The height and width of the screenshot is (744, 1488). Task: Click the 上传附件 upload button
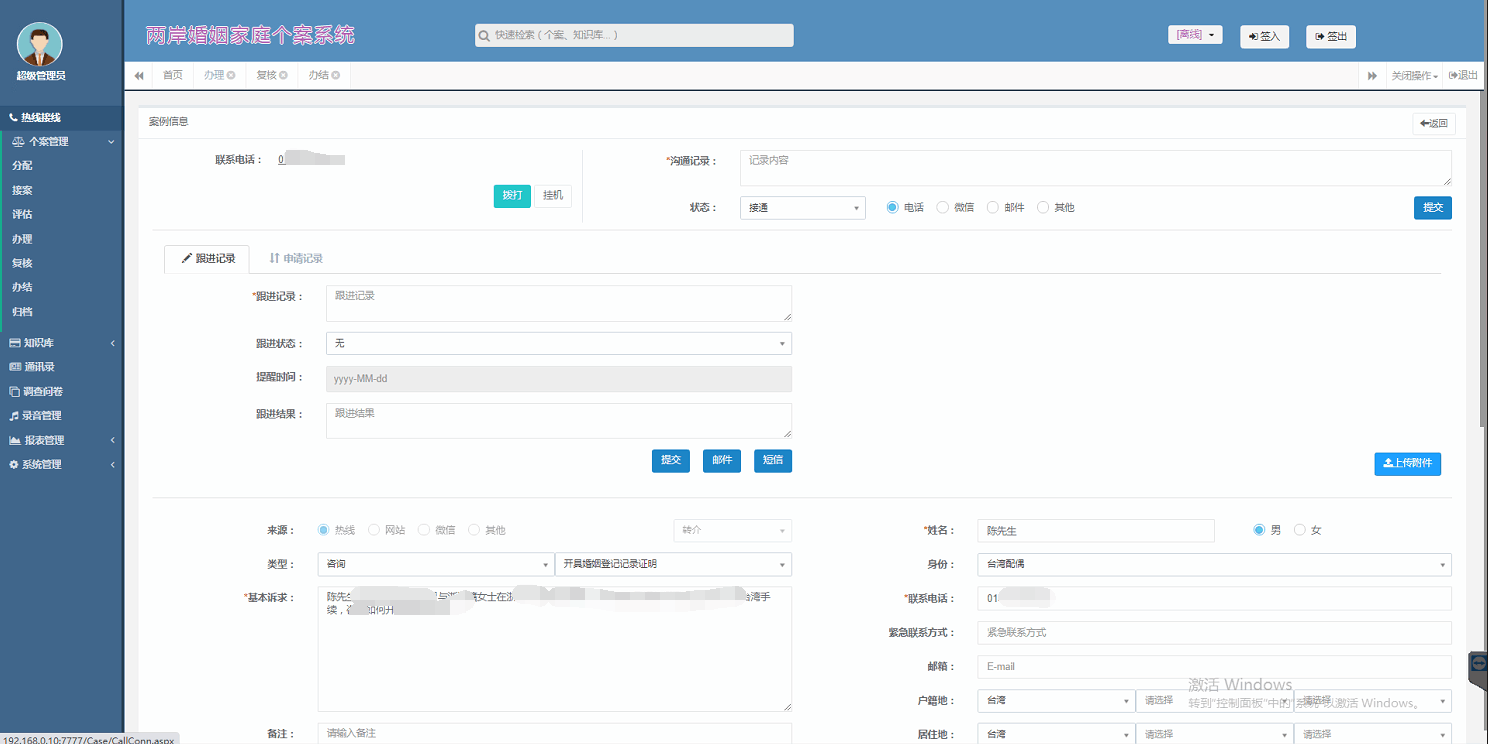(1407, 464)
